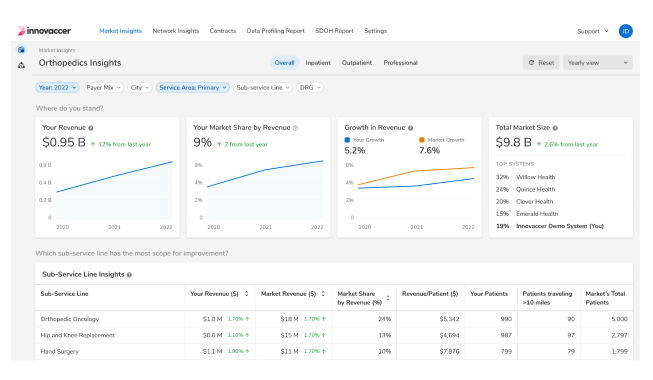Switch to the Professional tab

coord(401,63)
